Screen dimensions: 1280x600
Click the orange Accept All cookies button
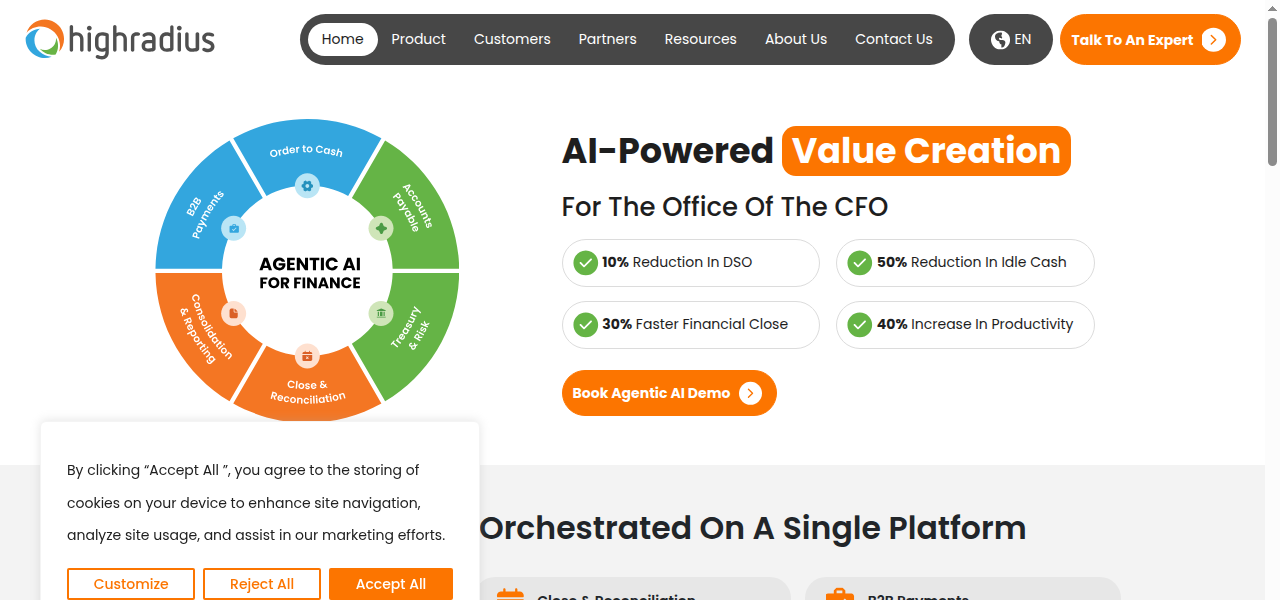tap(391, 584)
